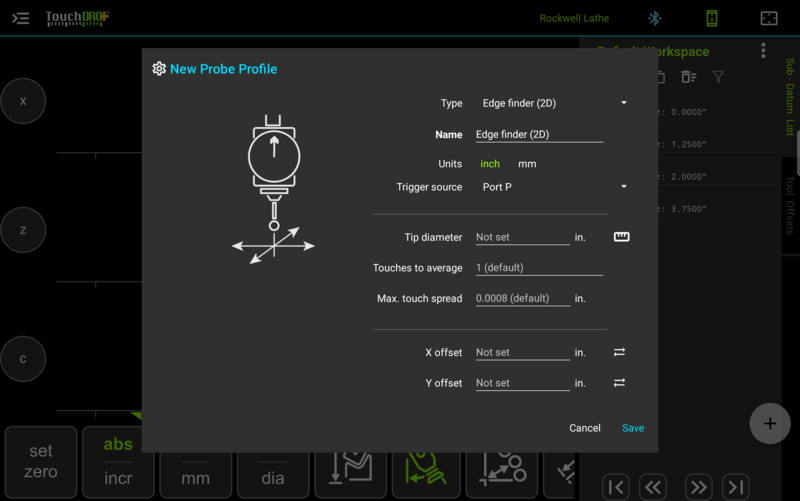Measure tip diameter with ruler icon
This screenshot has height=501, width=800.
[621, 237]
